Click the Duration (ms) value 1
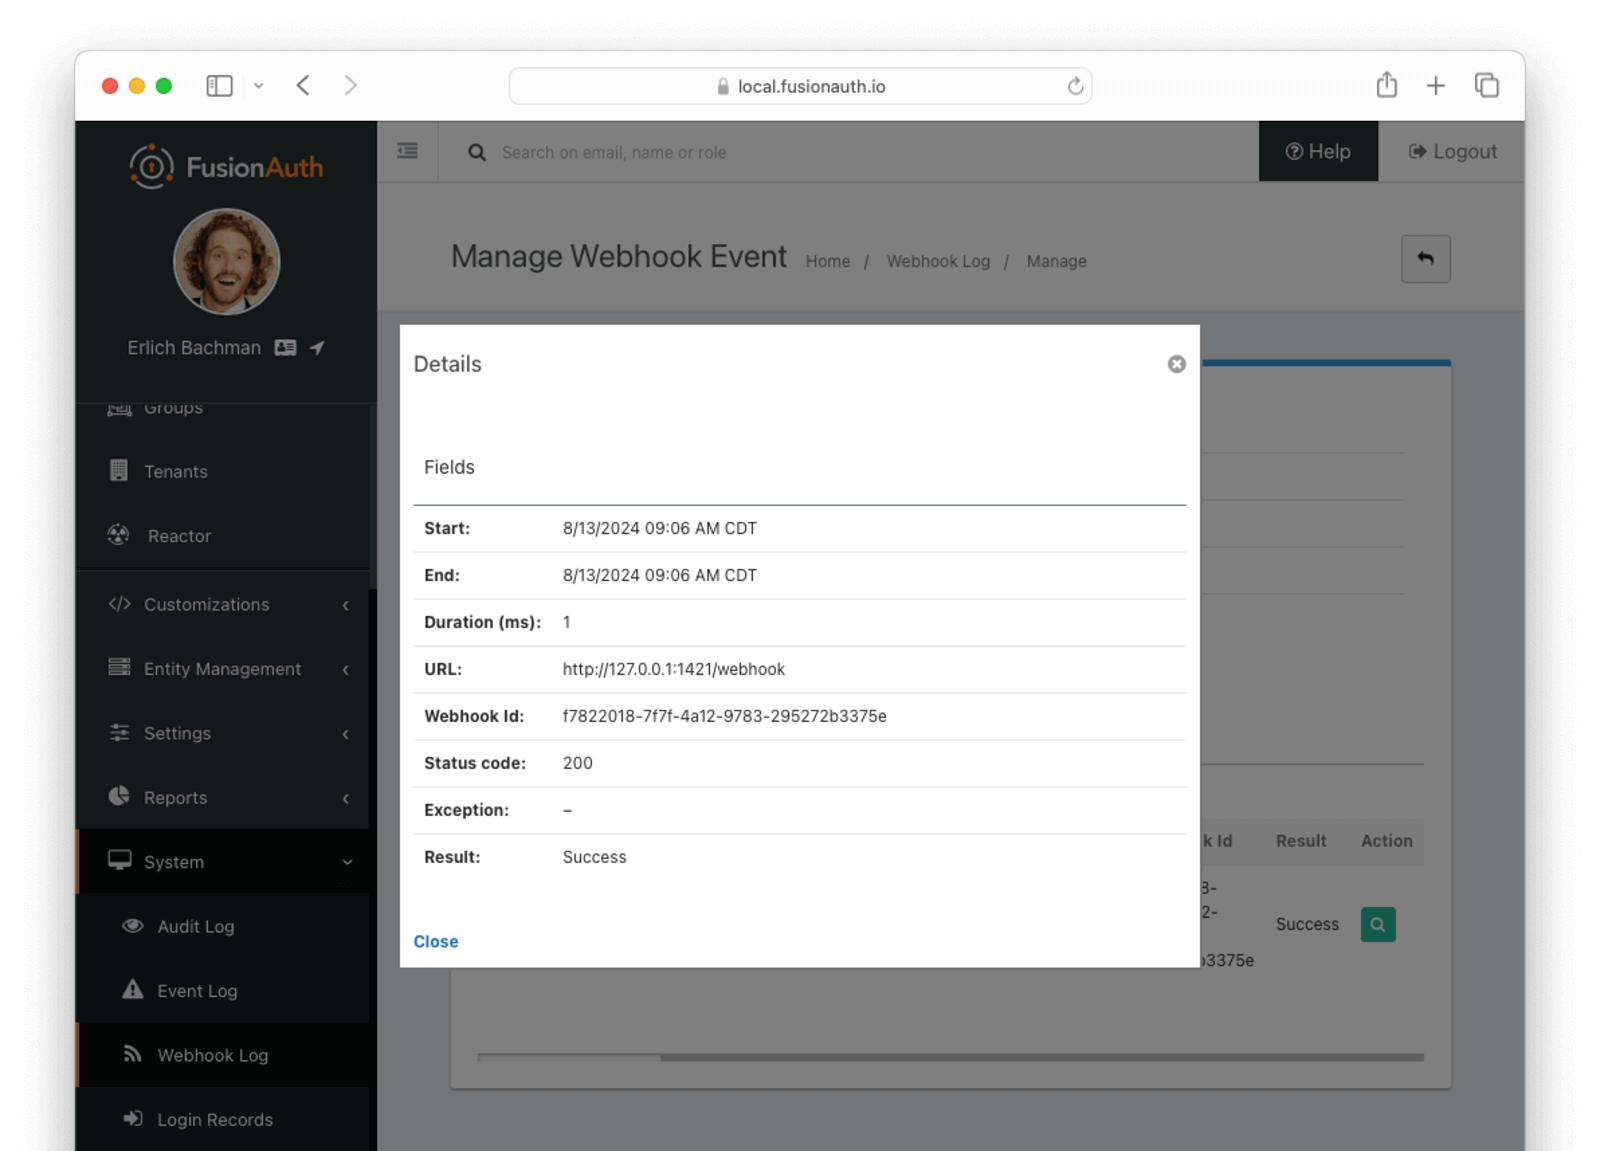This screenshot has height=1151, width=1600. (566, 622)
